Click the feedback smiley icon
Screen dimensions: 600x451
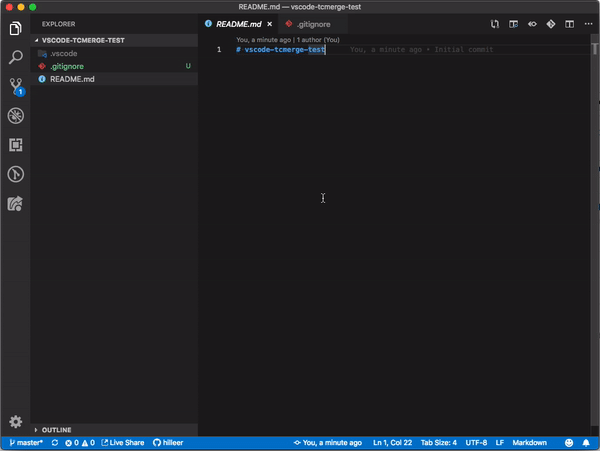(569, 443)
